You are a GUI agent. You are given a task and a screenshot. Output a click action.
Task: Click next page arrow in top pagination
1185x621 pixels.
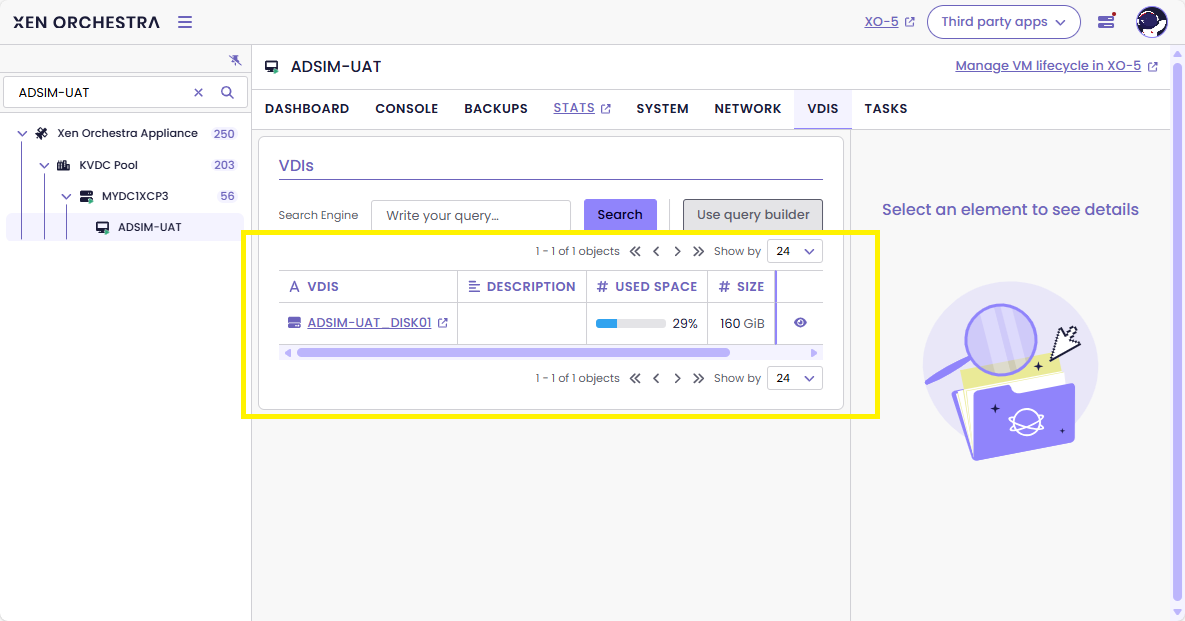(x=677, y=252)
